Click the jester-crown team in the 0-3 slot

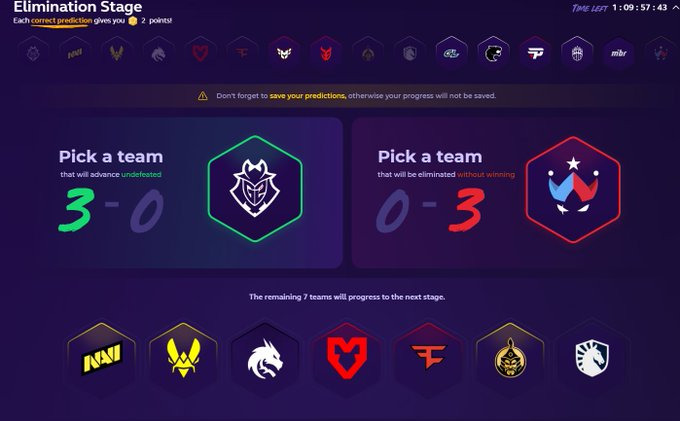pos(573,189)
